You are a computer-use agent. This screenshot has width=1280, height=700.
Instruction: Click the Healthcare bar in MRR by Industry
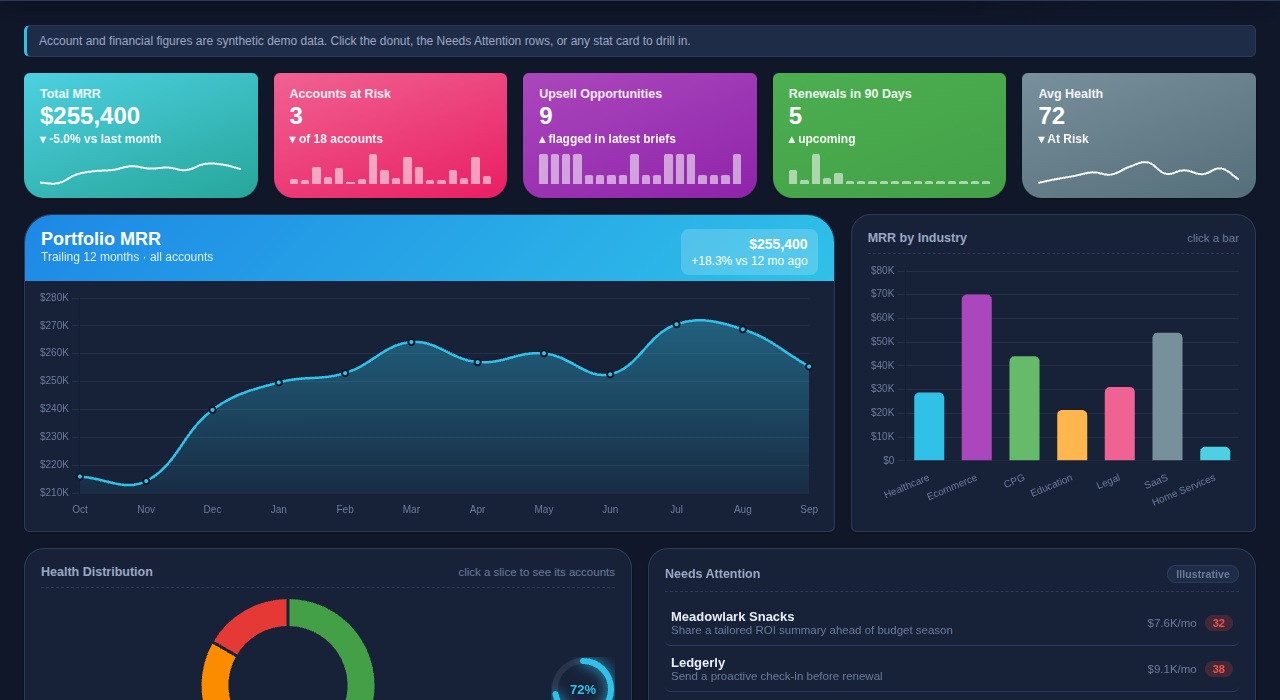[929, 427]
